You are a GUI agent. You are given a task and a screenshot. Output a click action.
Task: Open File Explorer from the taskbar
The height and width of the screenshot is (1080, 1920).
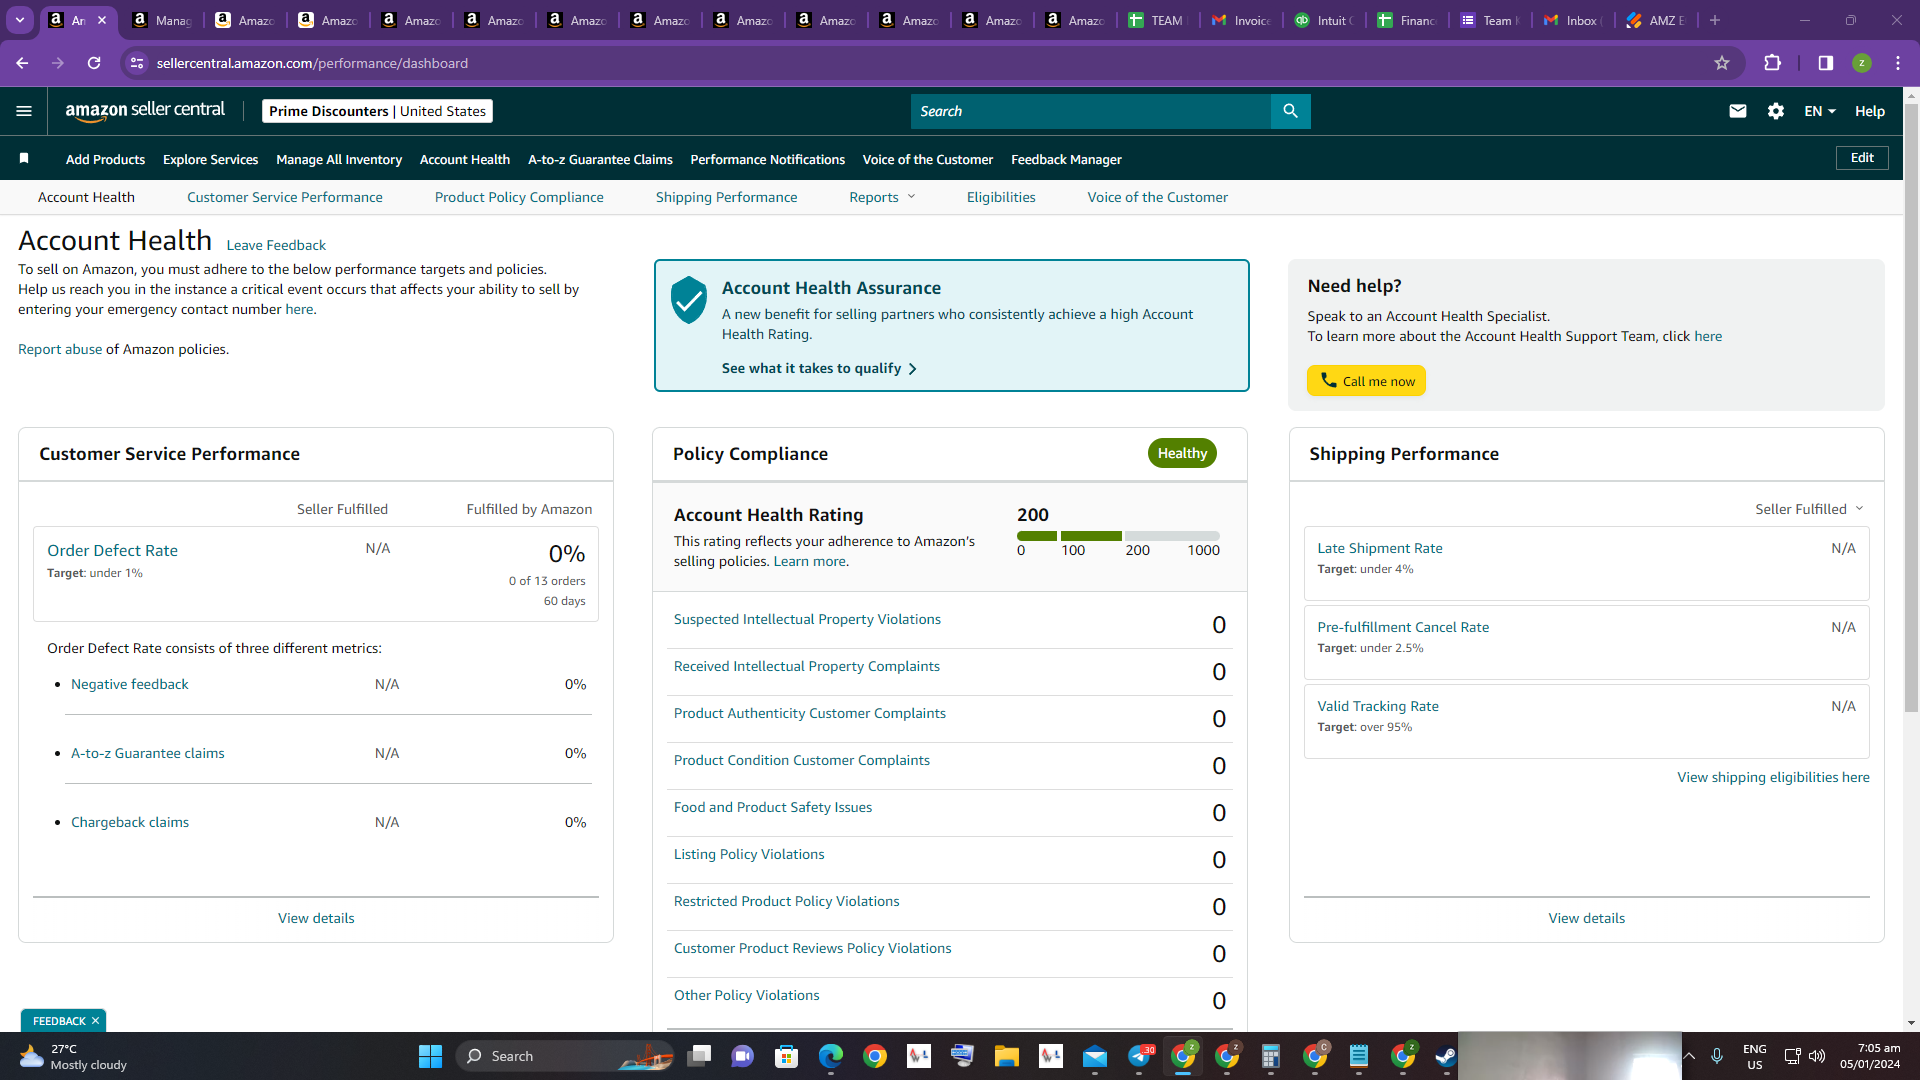(1007, 1056)
